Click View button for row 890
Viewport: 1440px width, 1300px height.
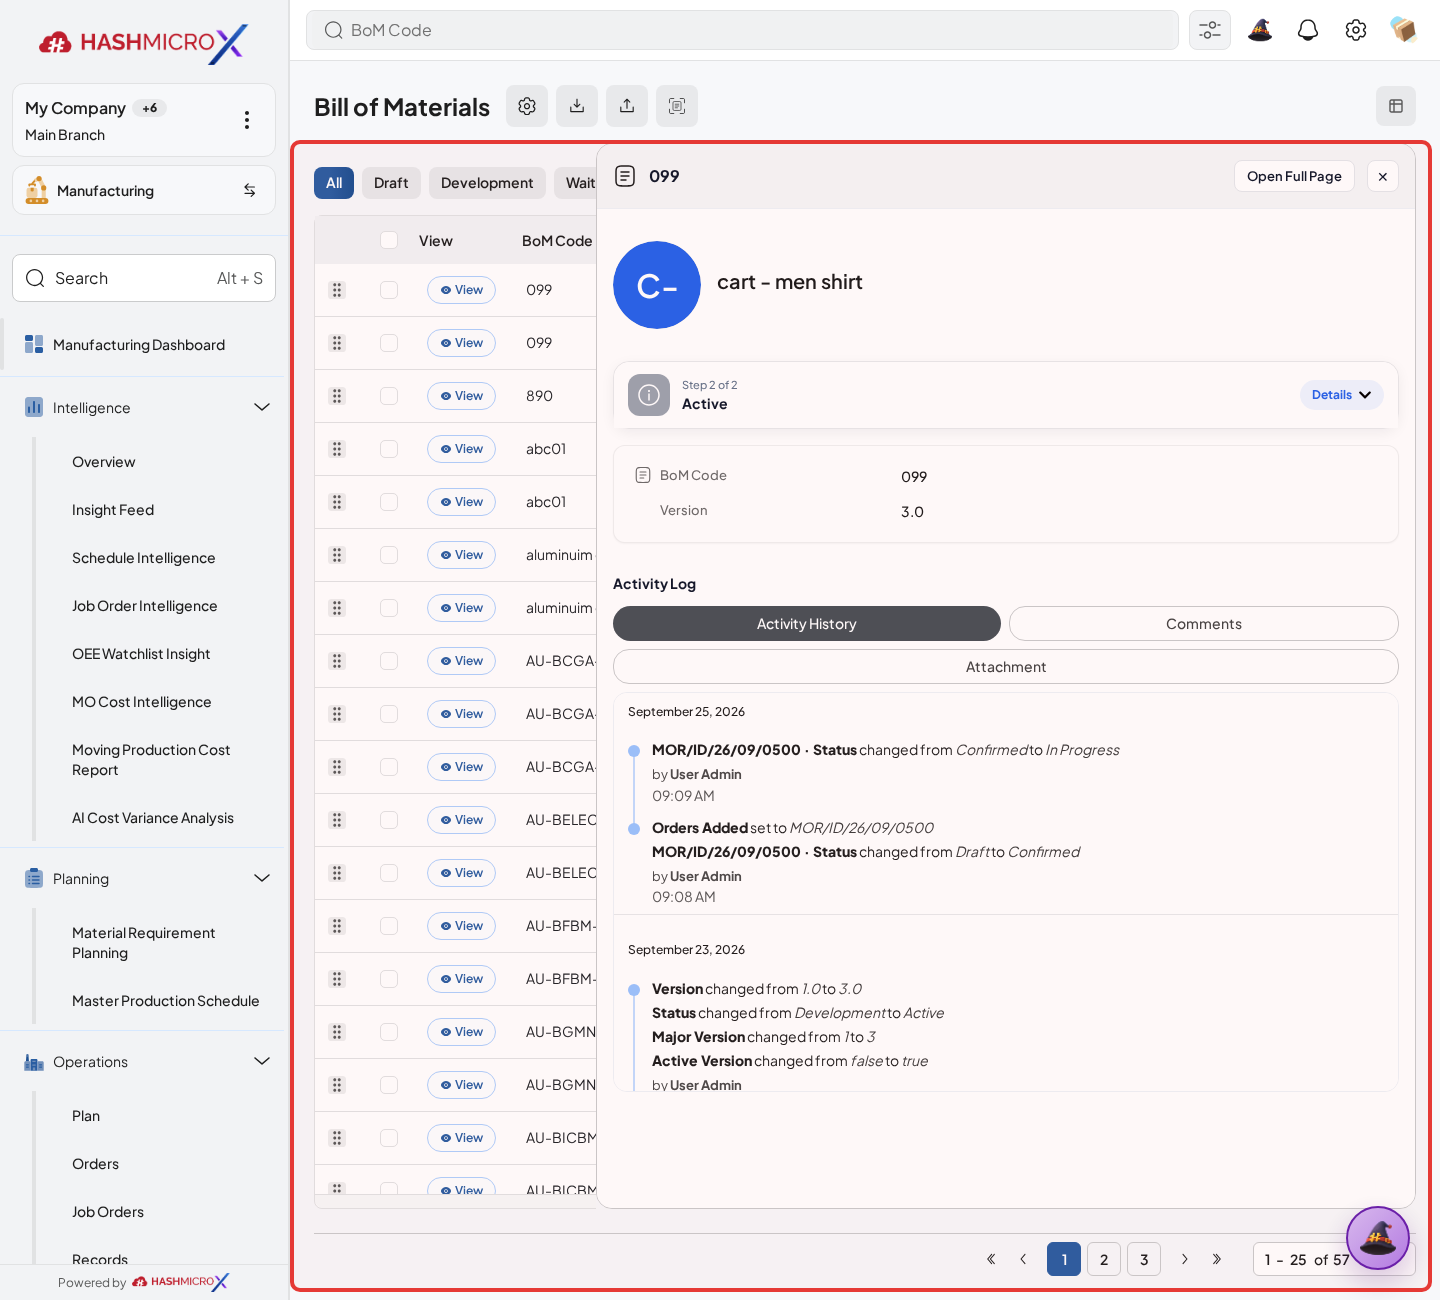(461, 396)
